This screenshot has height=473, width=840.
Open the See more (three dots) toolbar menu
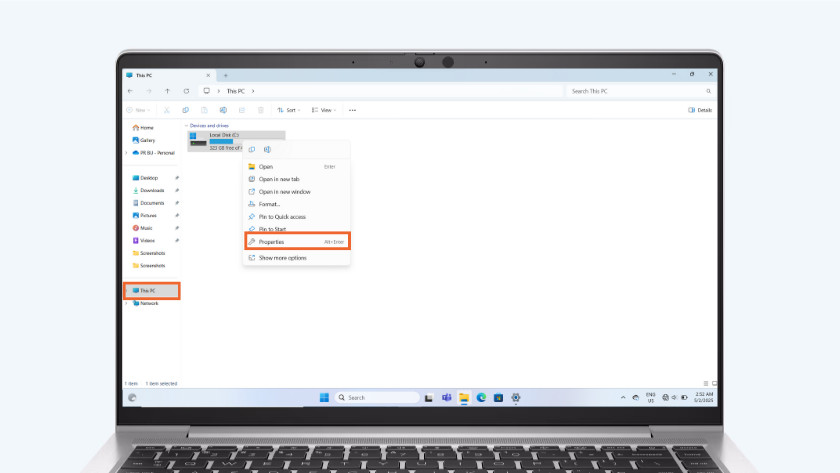click(x=352, y=110)
